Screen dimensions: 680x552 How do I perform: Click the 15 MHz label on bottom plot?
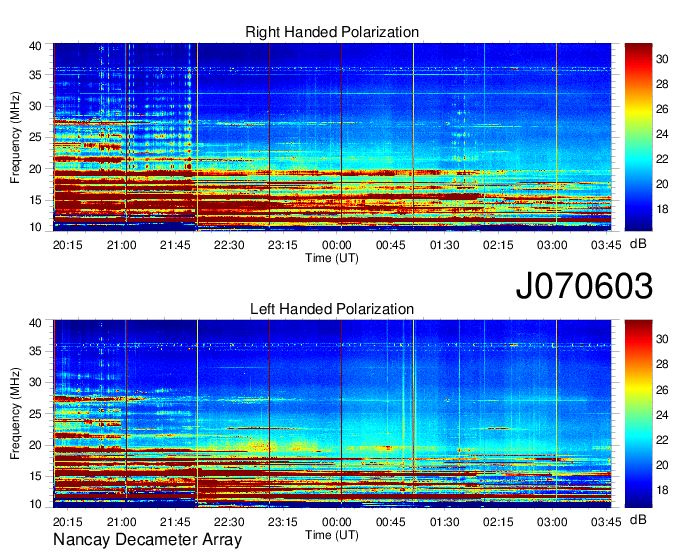coord(35,477)
